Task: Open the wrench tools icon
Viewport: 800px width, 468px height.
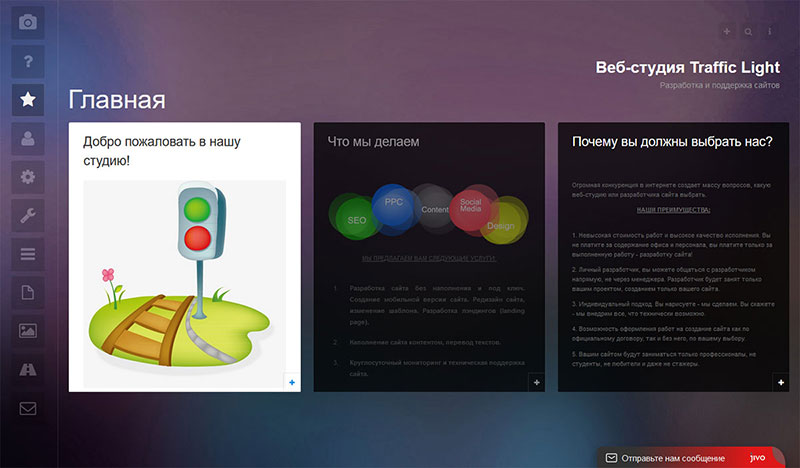Action: tap(28, 215)
